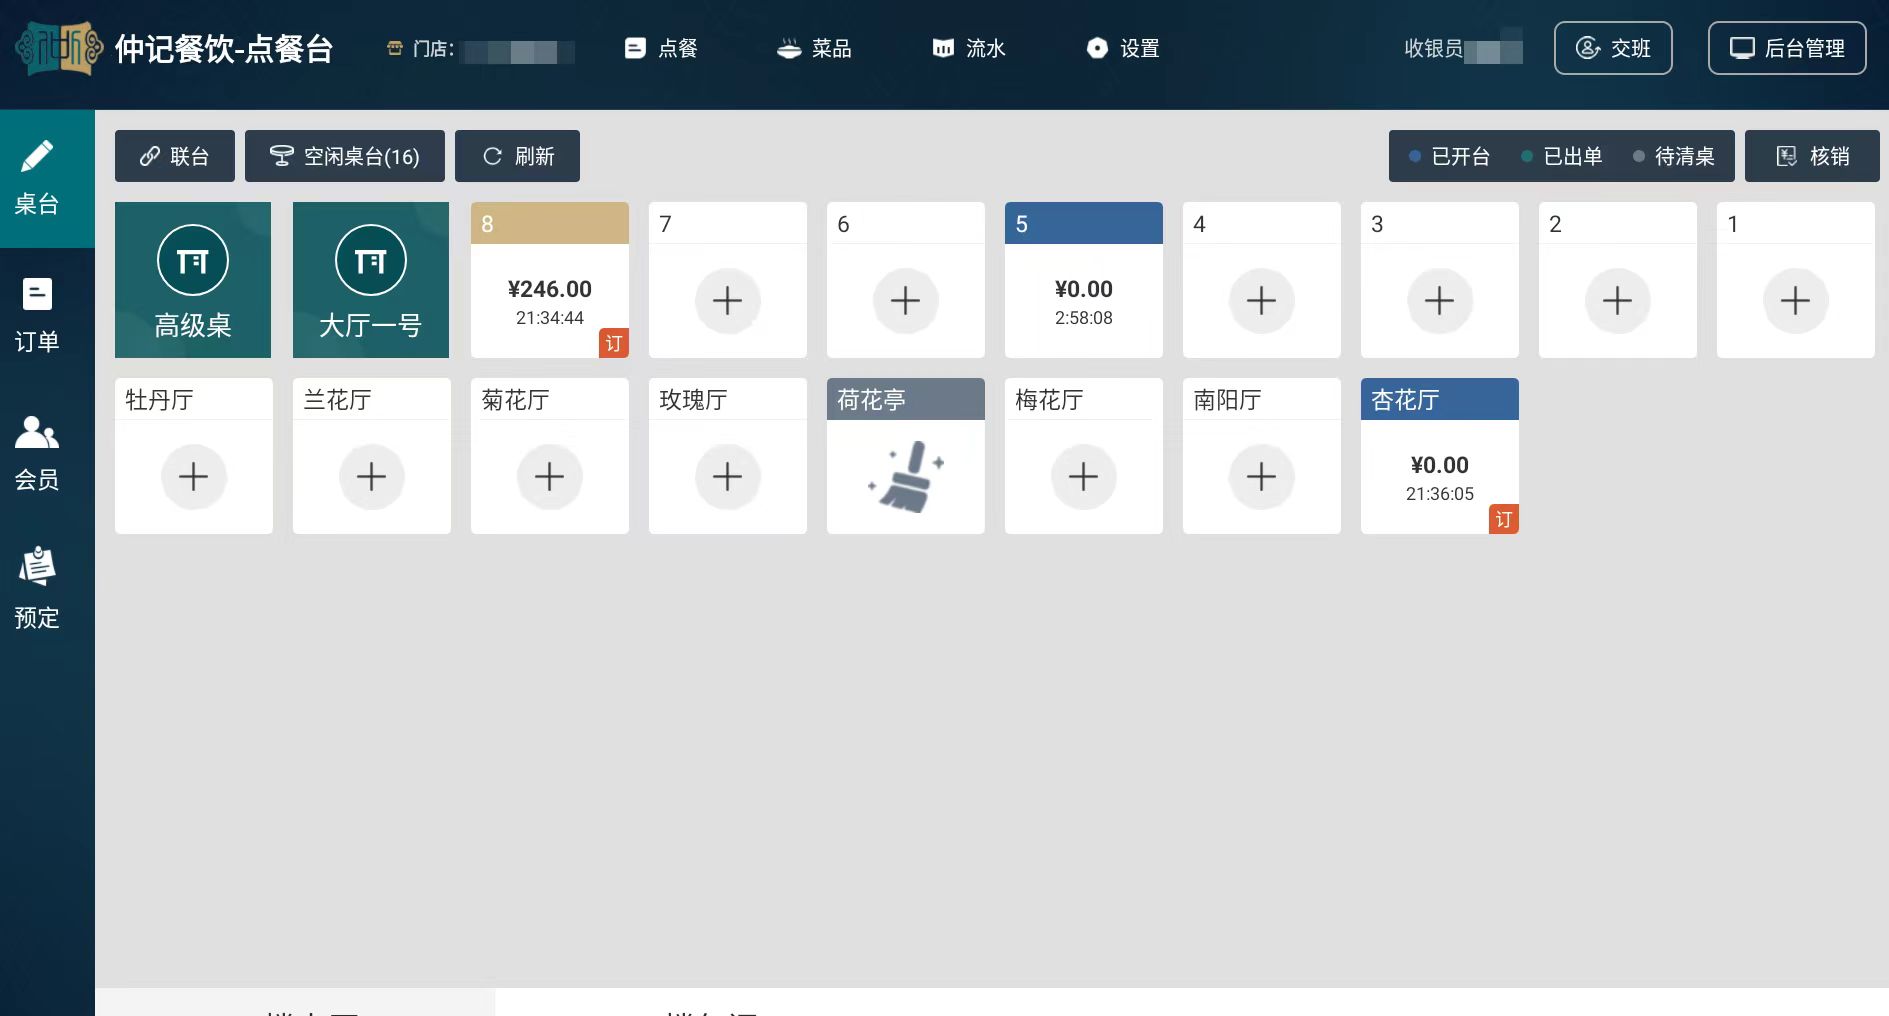
Task: Open 玫瑰厅 room with plus icon
Action: pyautogui.click(x=728, y=456)
